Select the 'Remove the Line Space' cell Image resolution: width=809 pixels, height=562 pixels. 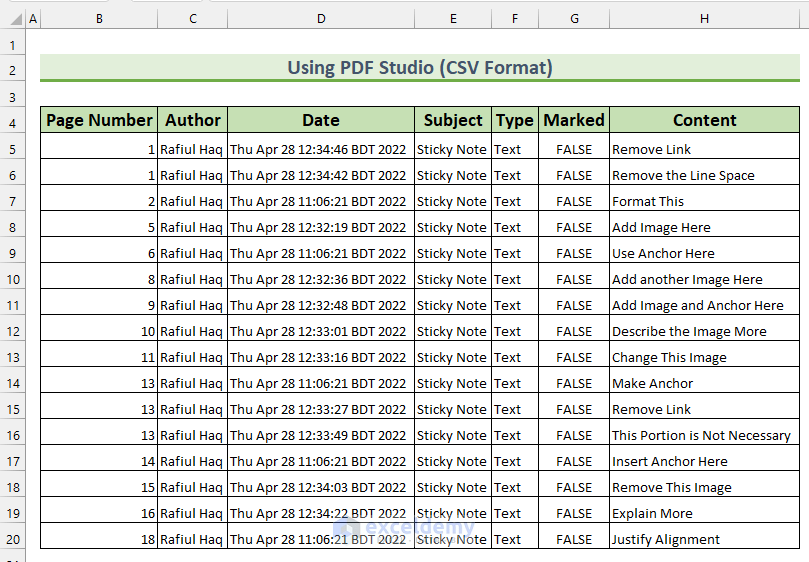pos(684,175)
